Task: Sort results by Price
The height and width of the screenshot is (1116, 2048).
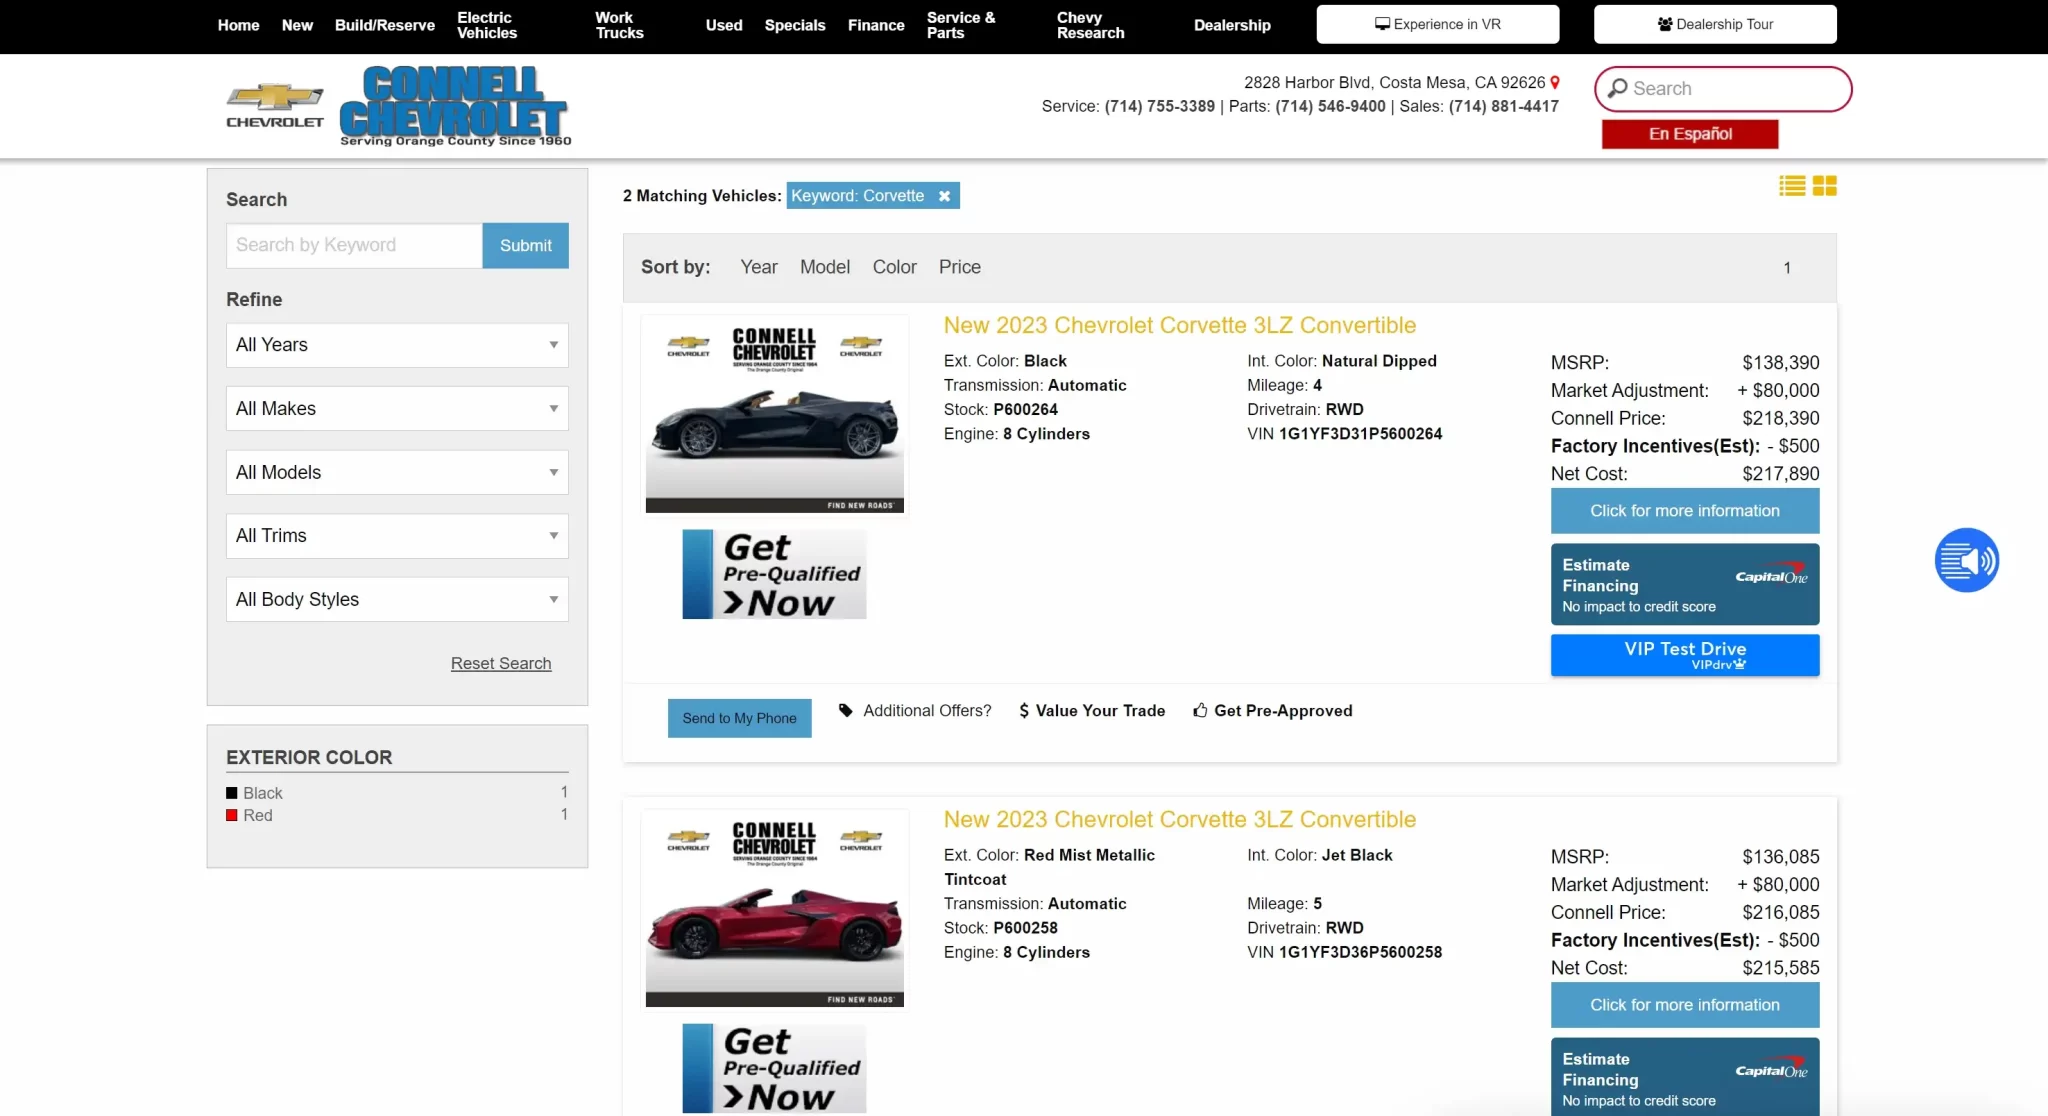Action: 960,267
